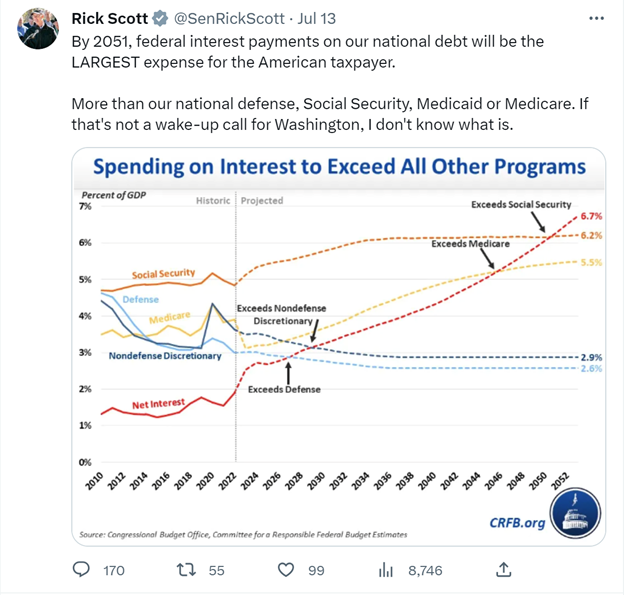This screenshot has height=595, width=624.
Task: Open the three-dot more options menu
Action: 596,18
